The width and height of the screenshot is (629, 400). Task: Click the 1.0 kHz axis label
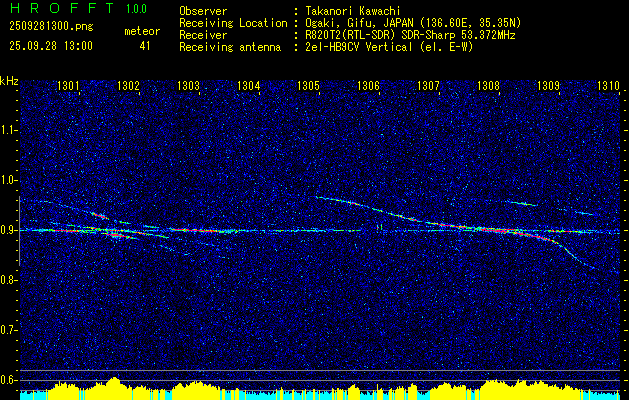click(x=8, y=181)
